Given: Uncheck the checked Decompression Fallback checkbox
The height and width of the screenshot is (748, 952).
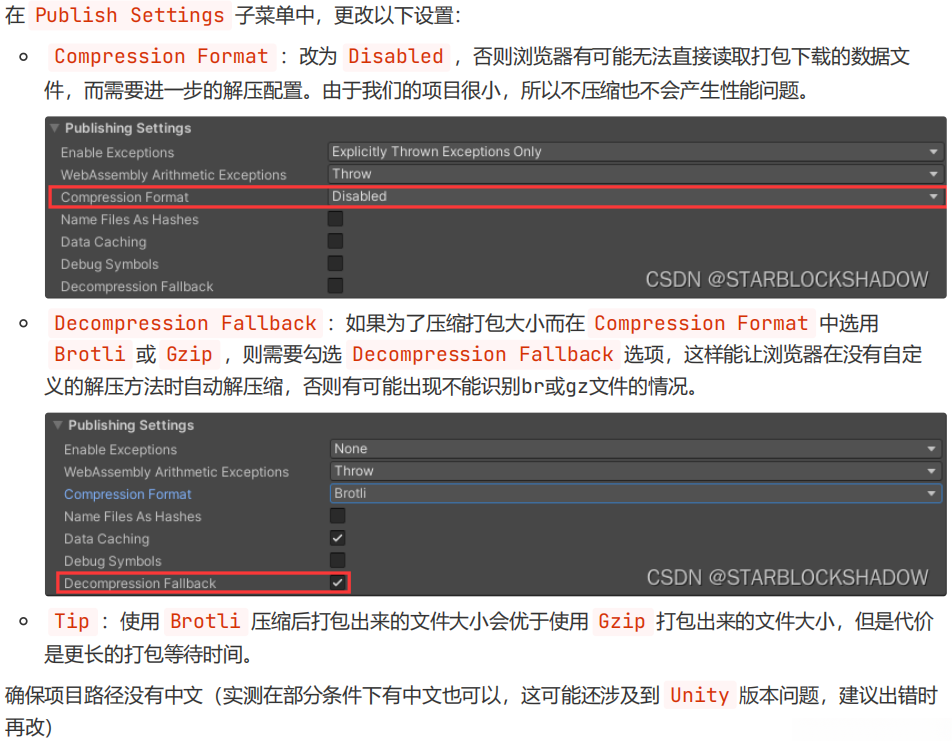Looking at the screenshot, I should pos(338,583).
